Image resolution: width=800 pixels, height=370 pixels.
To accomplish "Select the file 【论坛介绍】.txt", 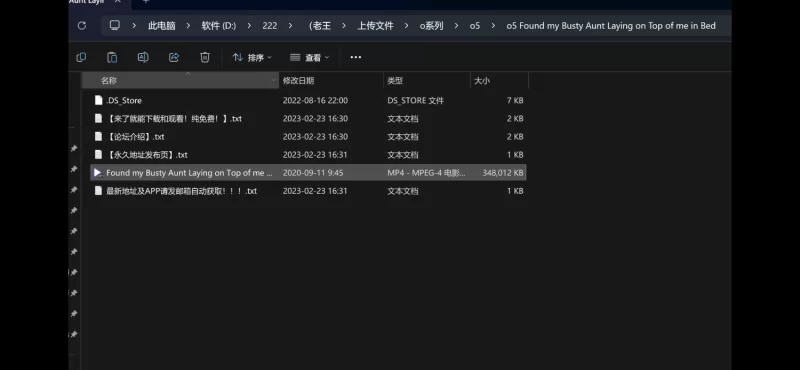I will pyautogui.click(x=135, y=136).
